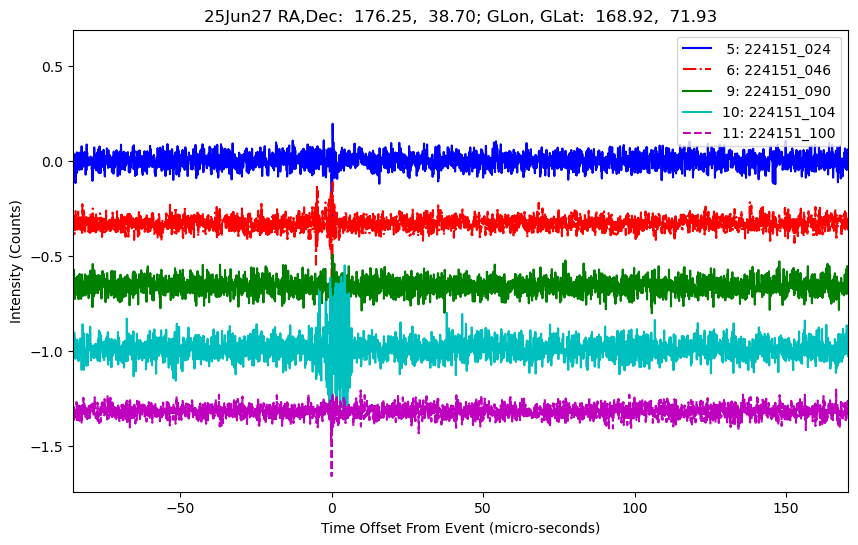Click the blue line sample in legend

(697, 48)
